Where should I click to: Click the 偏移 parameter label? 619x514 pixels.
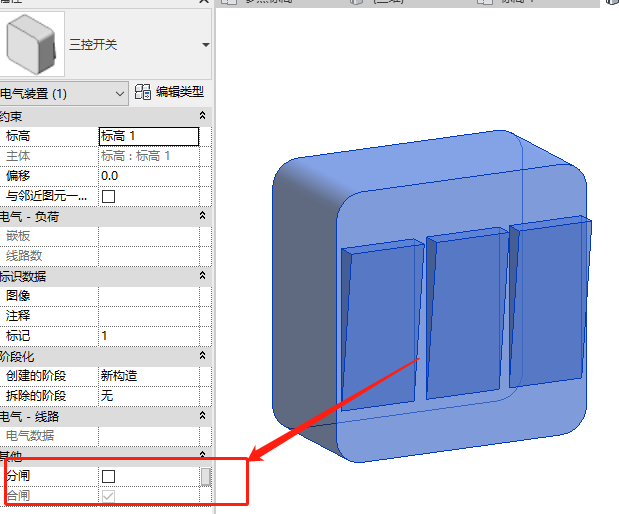[x=18, y=176]
